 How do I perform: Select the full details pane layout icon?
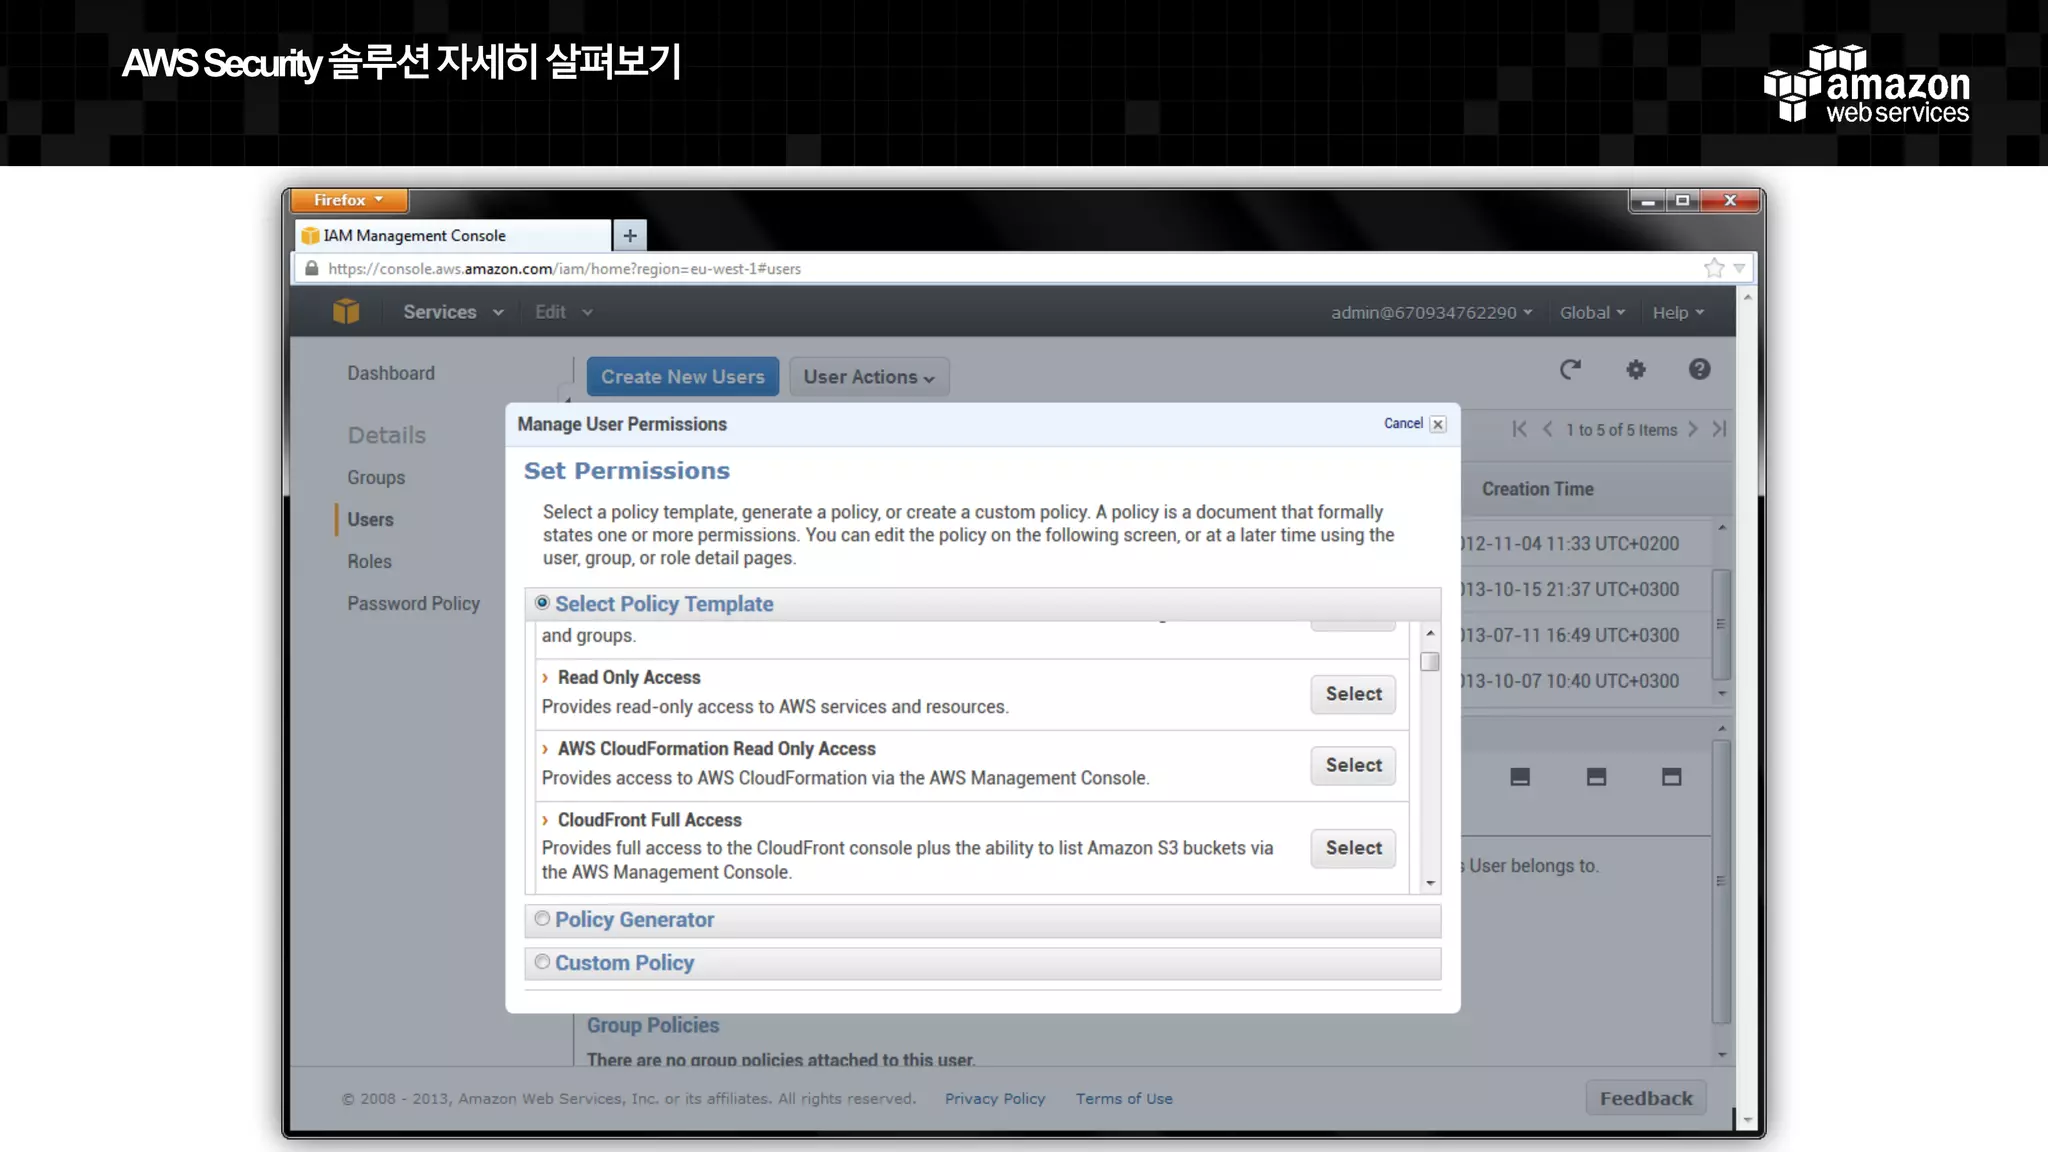[x=1672, y=777]
